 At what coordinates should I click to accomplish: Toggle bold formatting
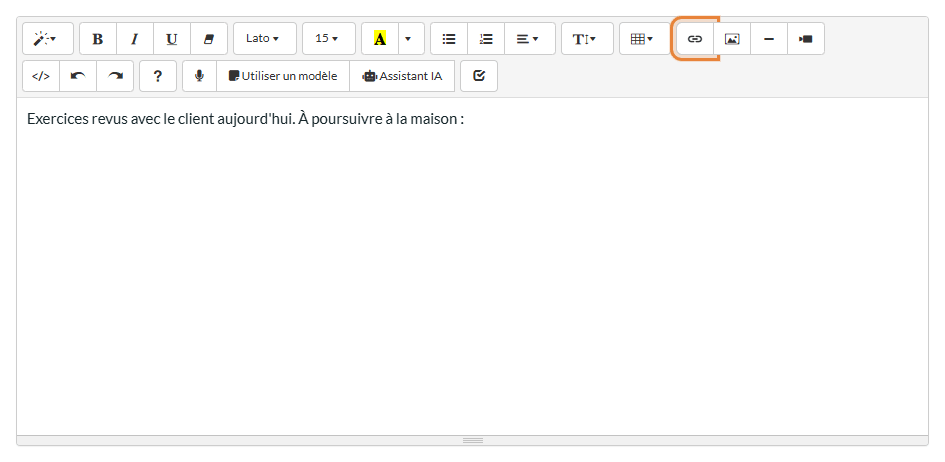(x=98, y=39)
